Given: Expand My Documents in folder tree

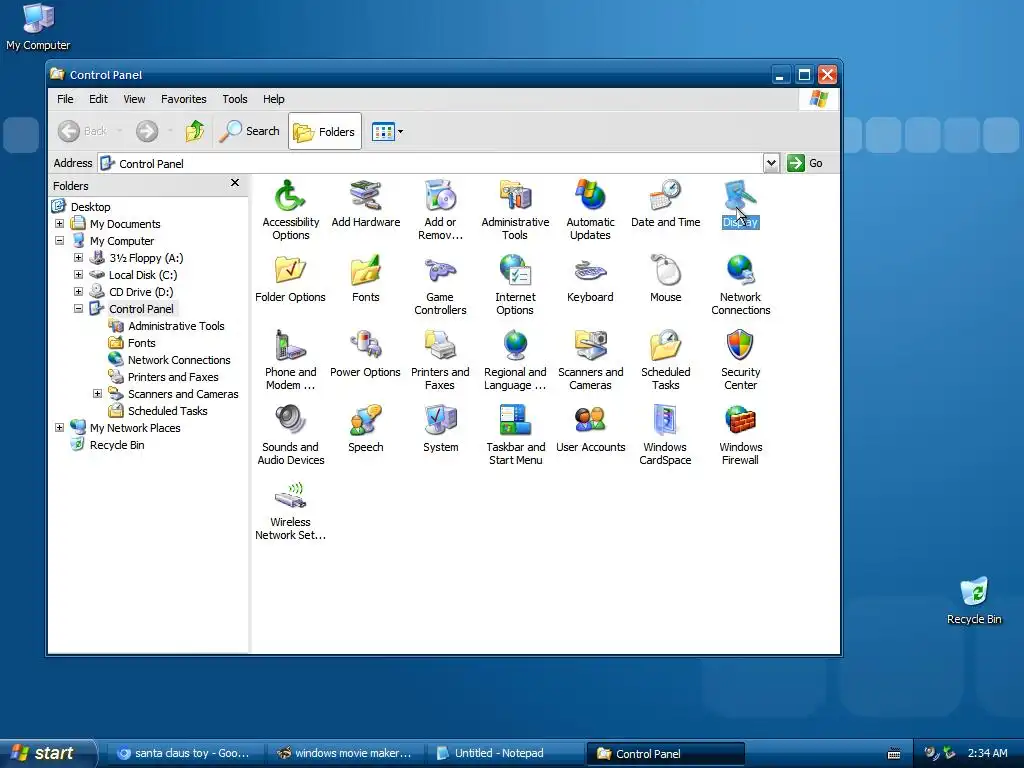Looking at the screenshot, I should (59, 223).
